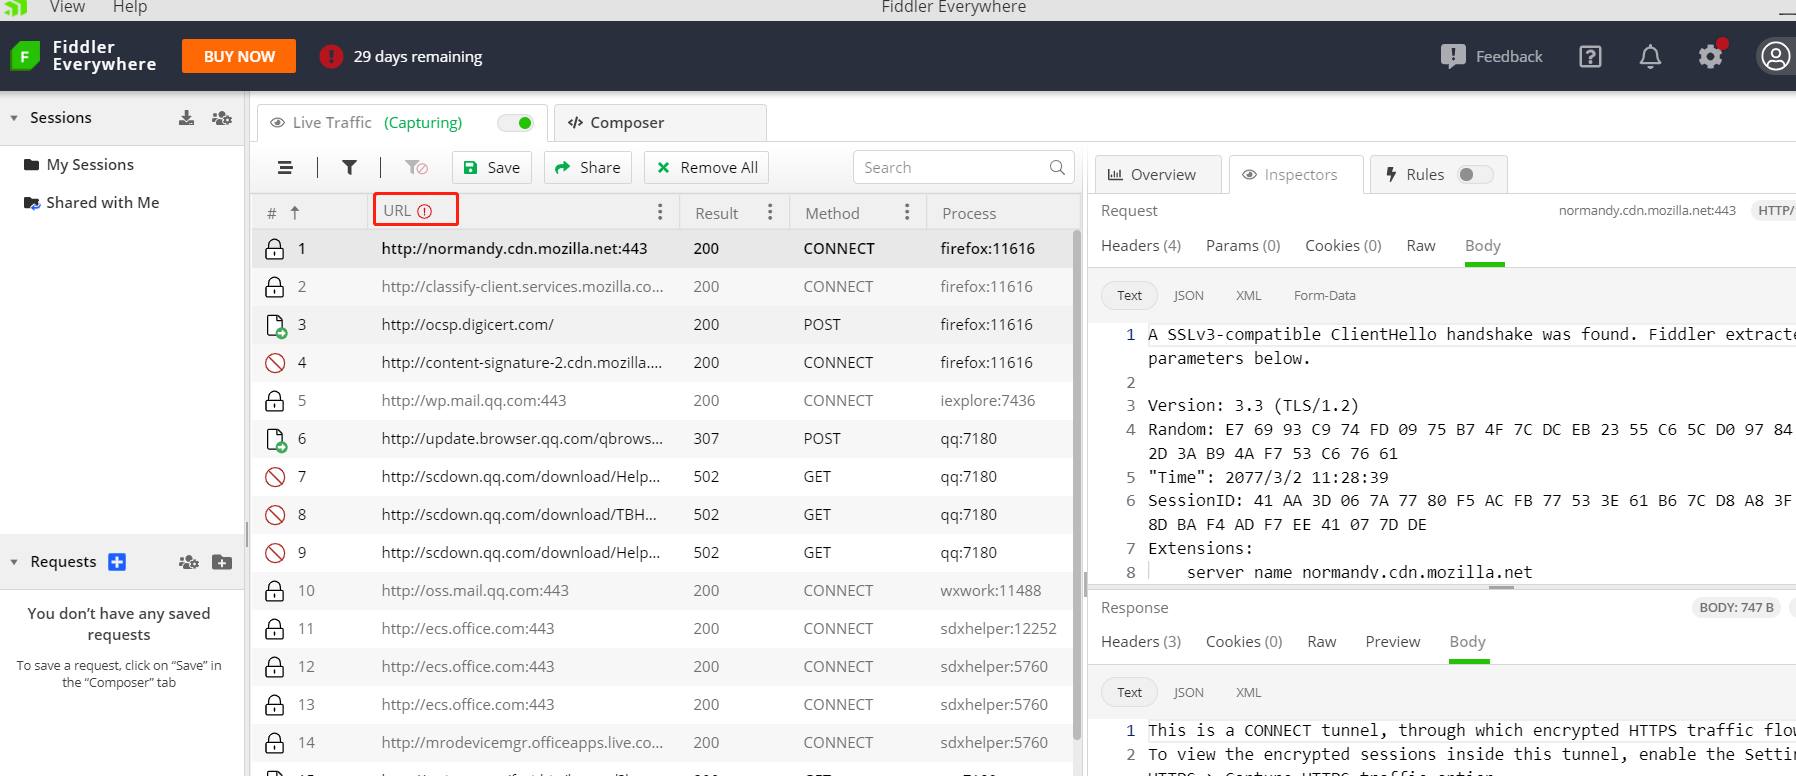Toggle the Live Traffic capturing switch
Viewport: 1796px width, 776px height.
tap(516, 123)
